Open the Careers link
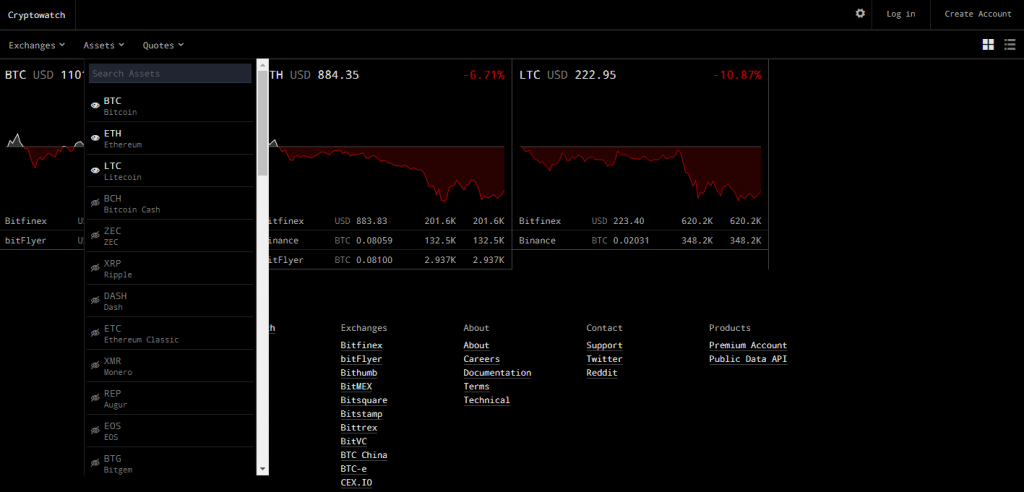This screenshot has height=492, width=1024. (x=481, y=359)
